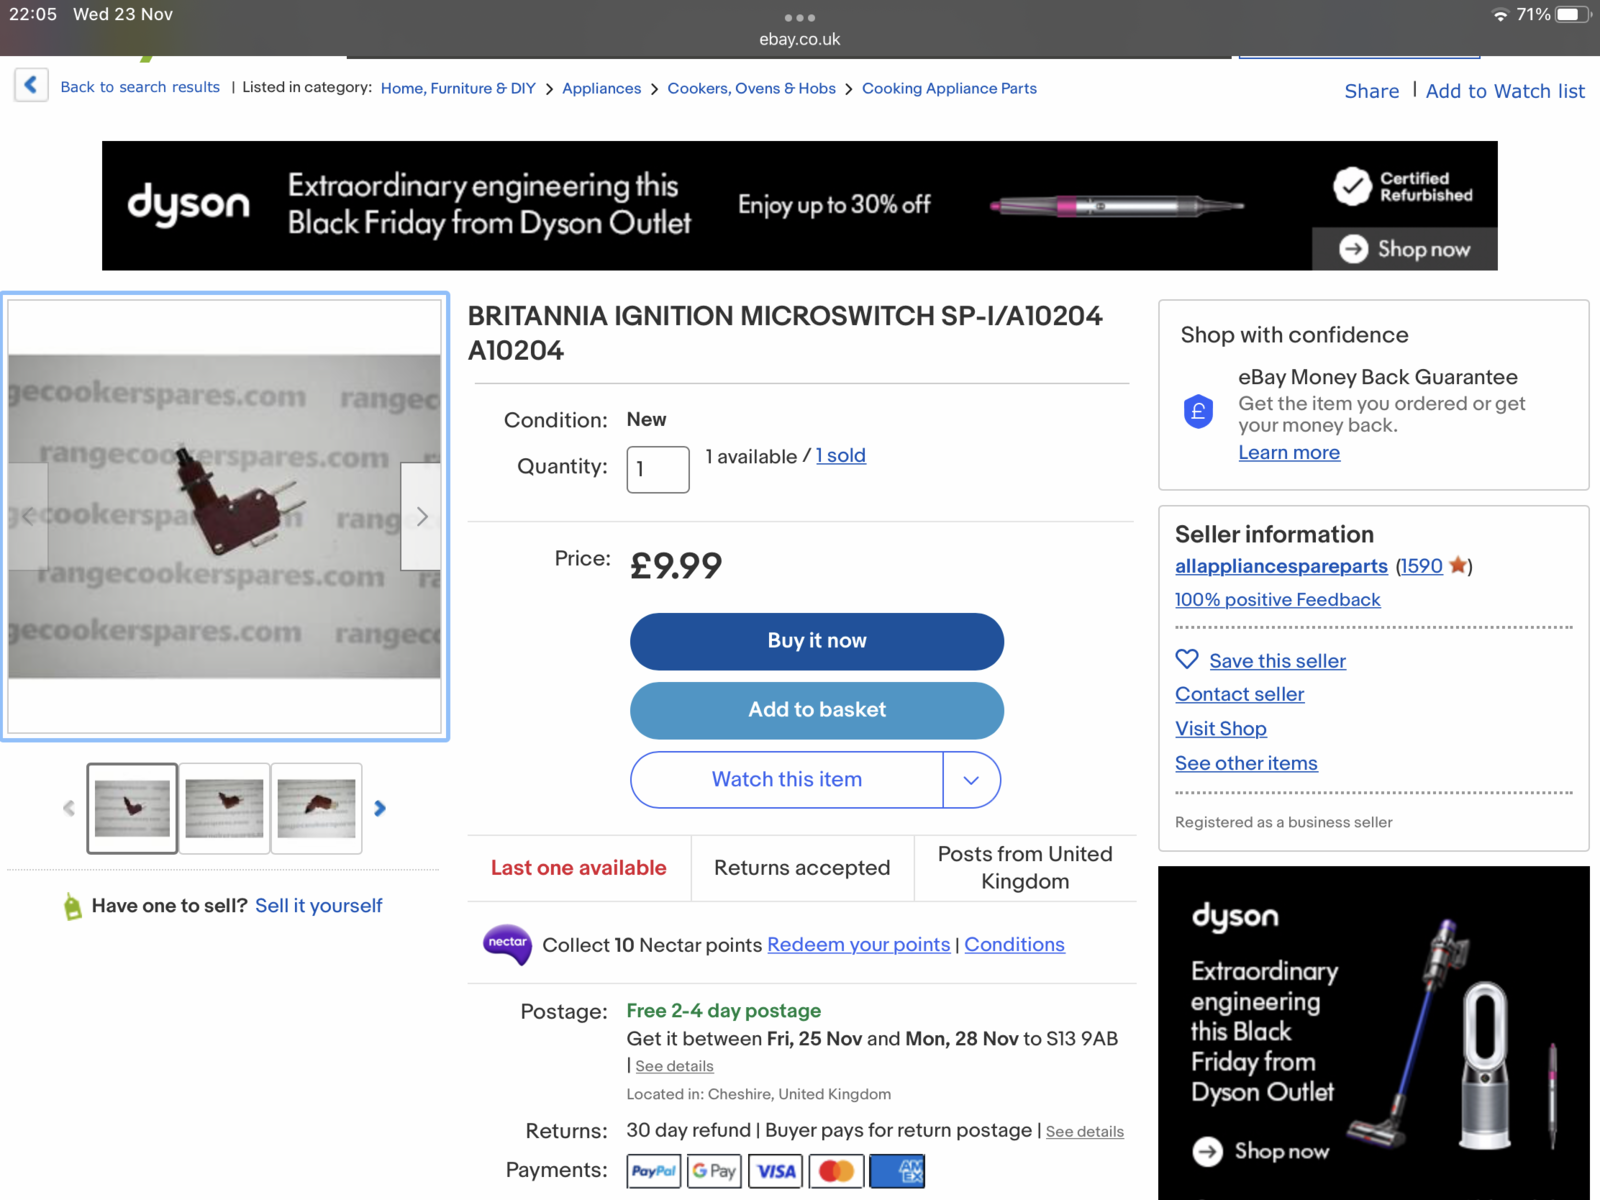Screen dimensions: 1600x1200
Task: Expand the Watch this item dropdown
Action: [x=971, y=780]
